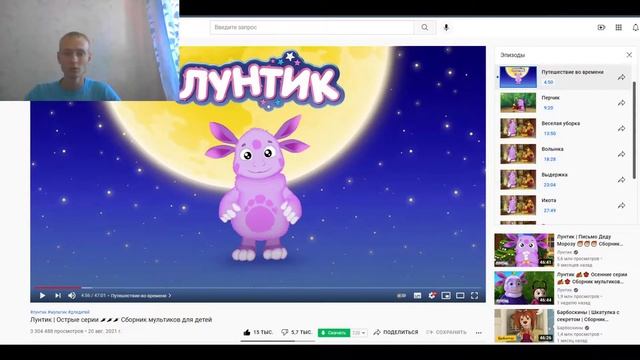640x360 pixels.
Task: Toggle theater mode view
Action: 460,296
